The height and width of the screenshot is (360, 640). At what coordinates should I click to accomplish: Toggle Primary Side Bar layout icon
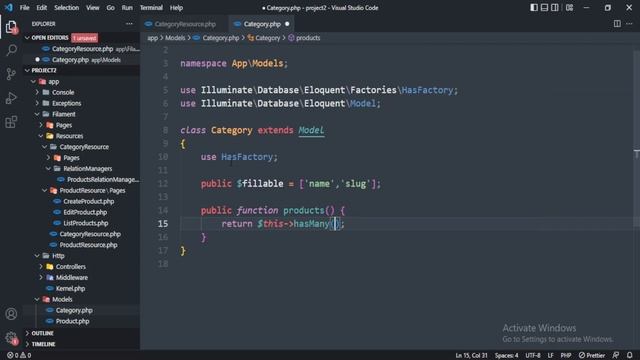pyautogui.click(x=534, y=8)
